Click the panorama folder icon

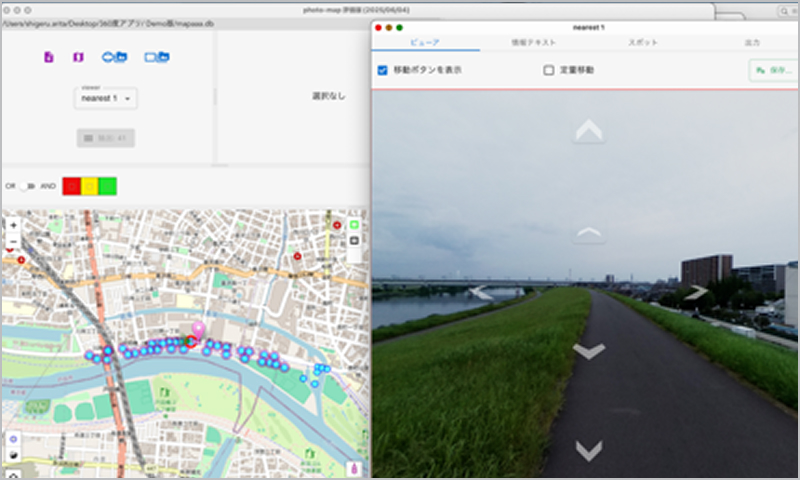click(114, 57)
